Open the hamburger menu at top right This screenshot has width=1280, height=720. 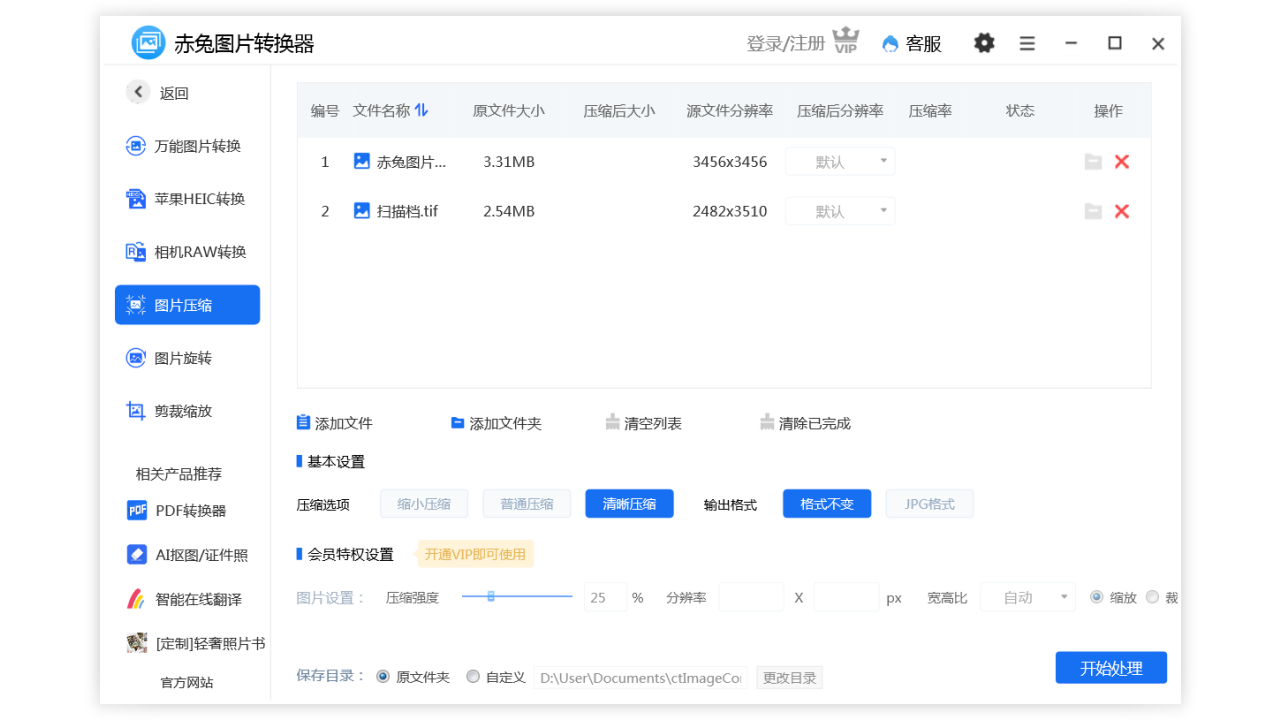click(1027, 43)
